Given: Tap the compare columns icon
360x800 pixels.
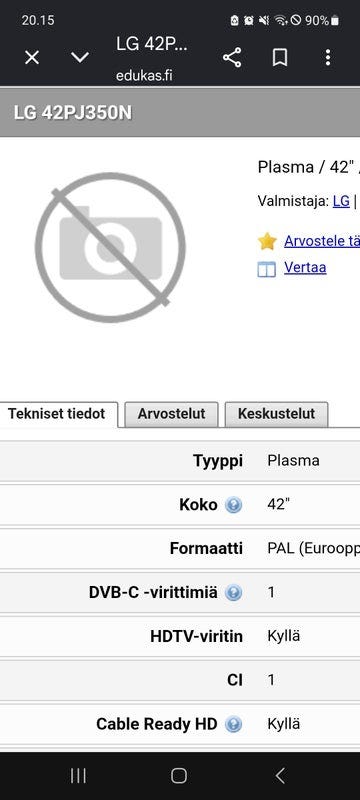Looking at the screenshot, I should click(267, 268).
